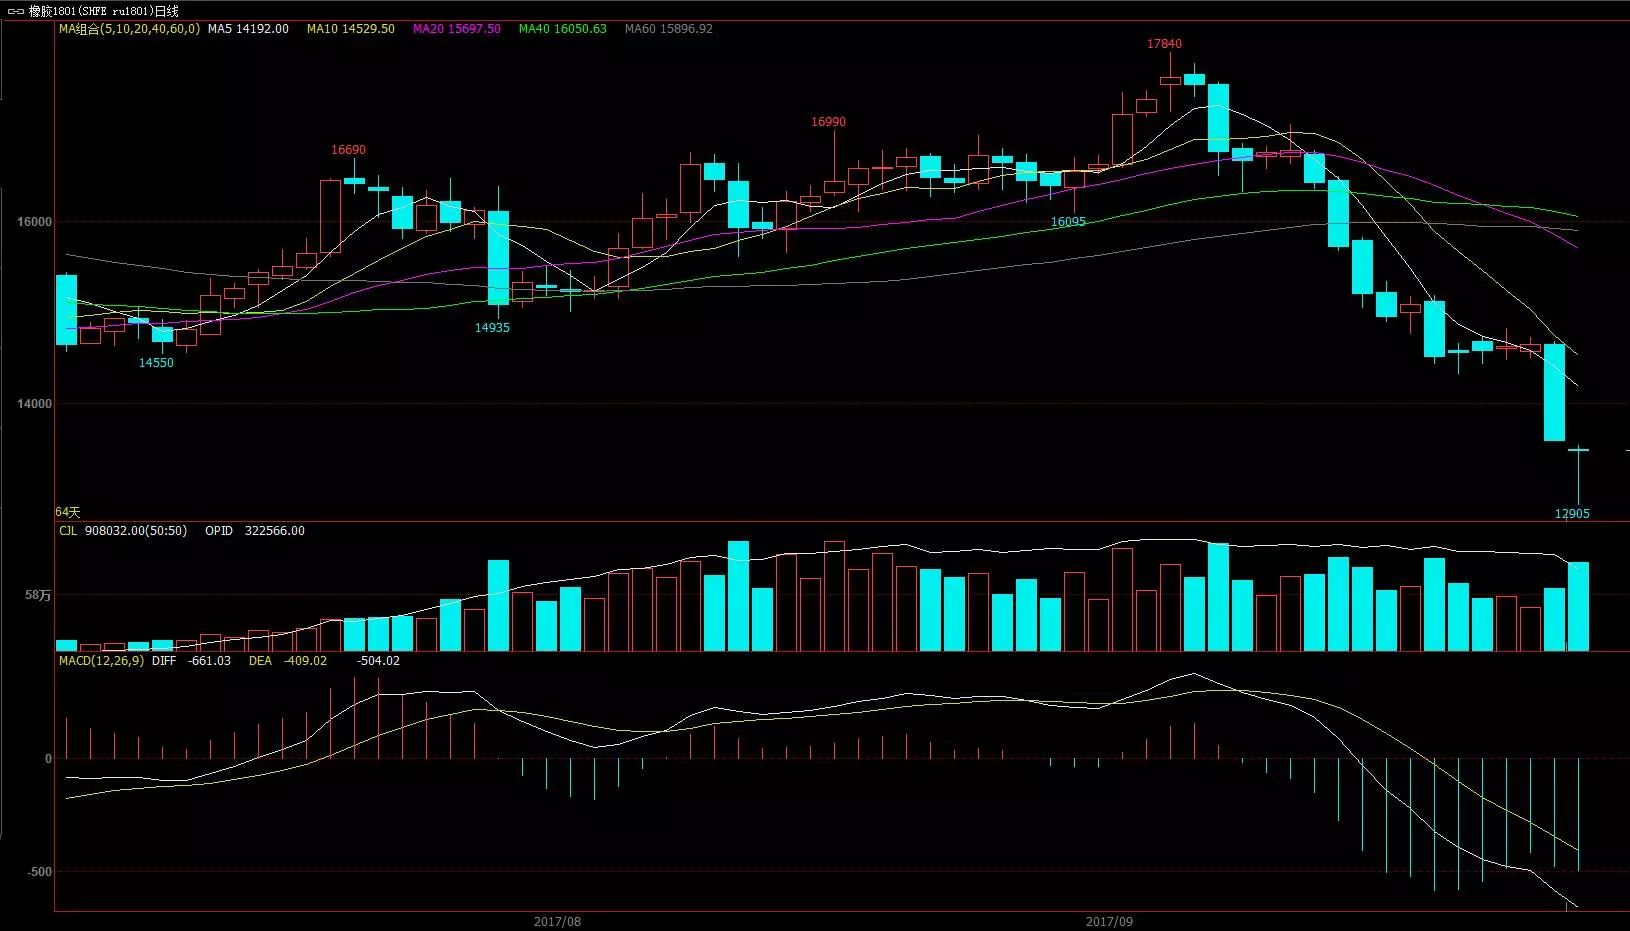The height and width of the screenshot is (931, 1630).
Task: Click the chain-link icon beside the chart title
Action: pos(16,11)
